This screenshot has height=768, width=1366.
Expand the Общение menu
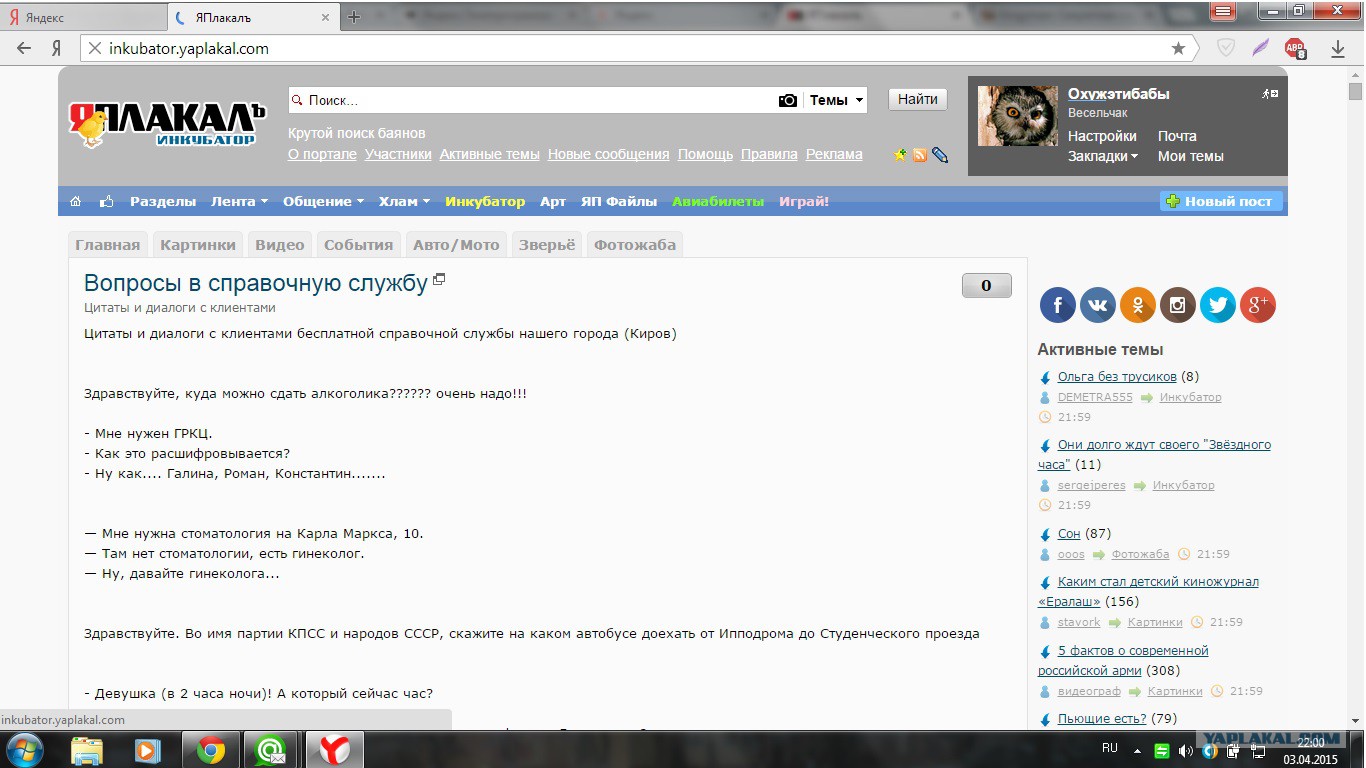[323, 201]
